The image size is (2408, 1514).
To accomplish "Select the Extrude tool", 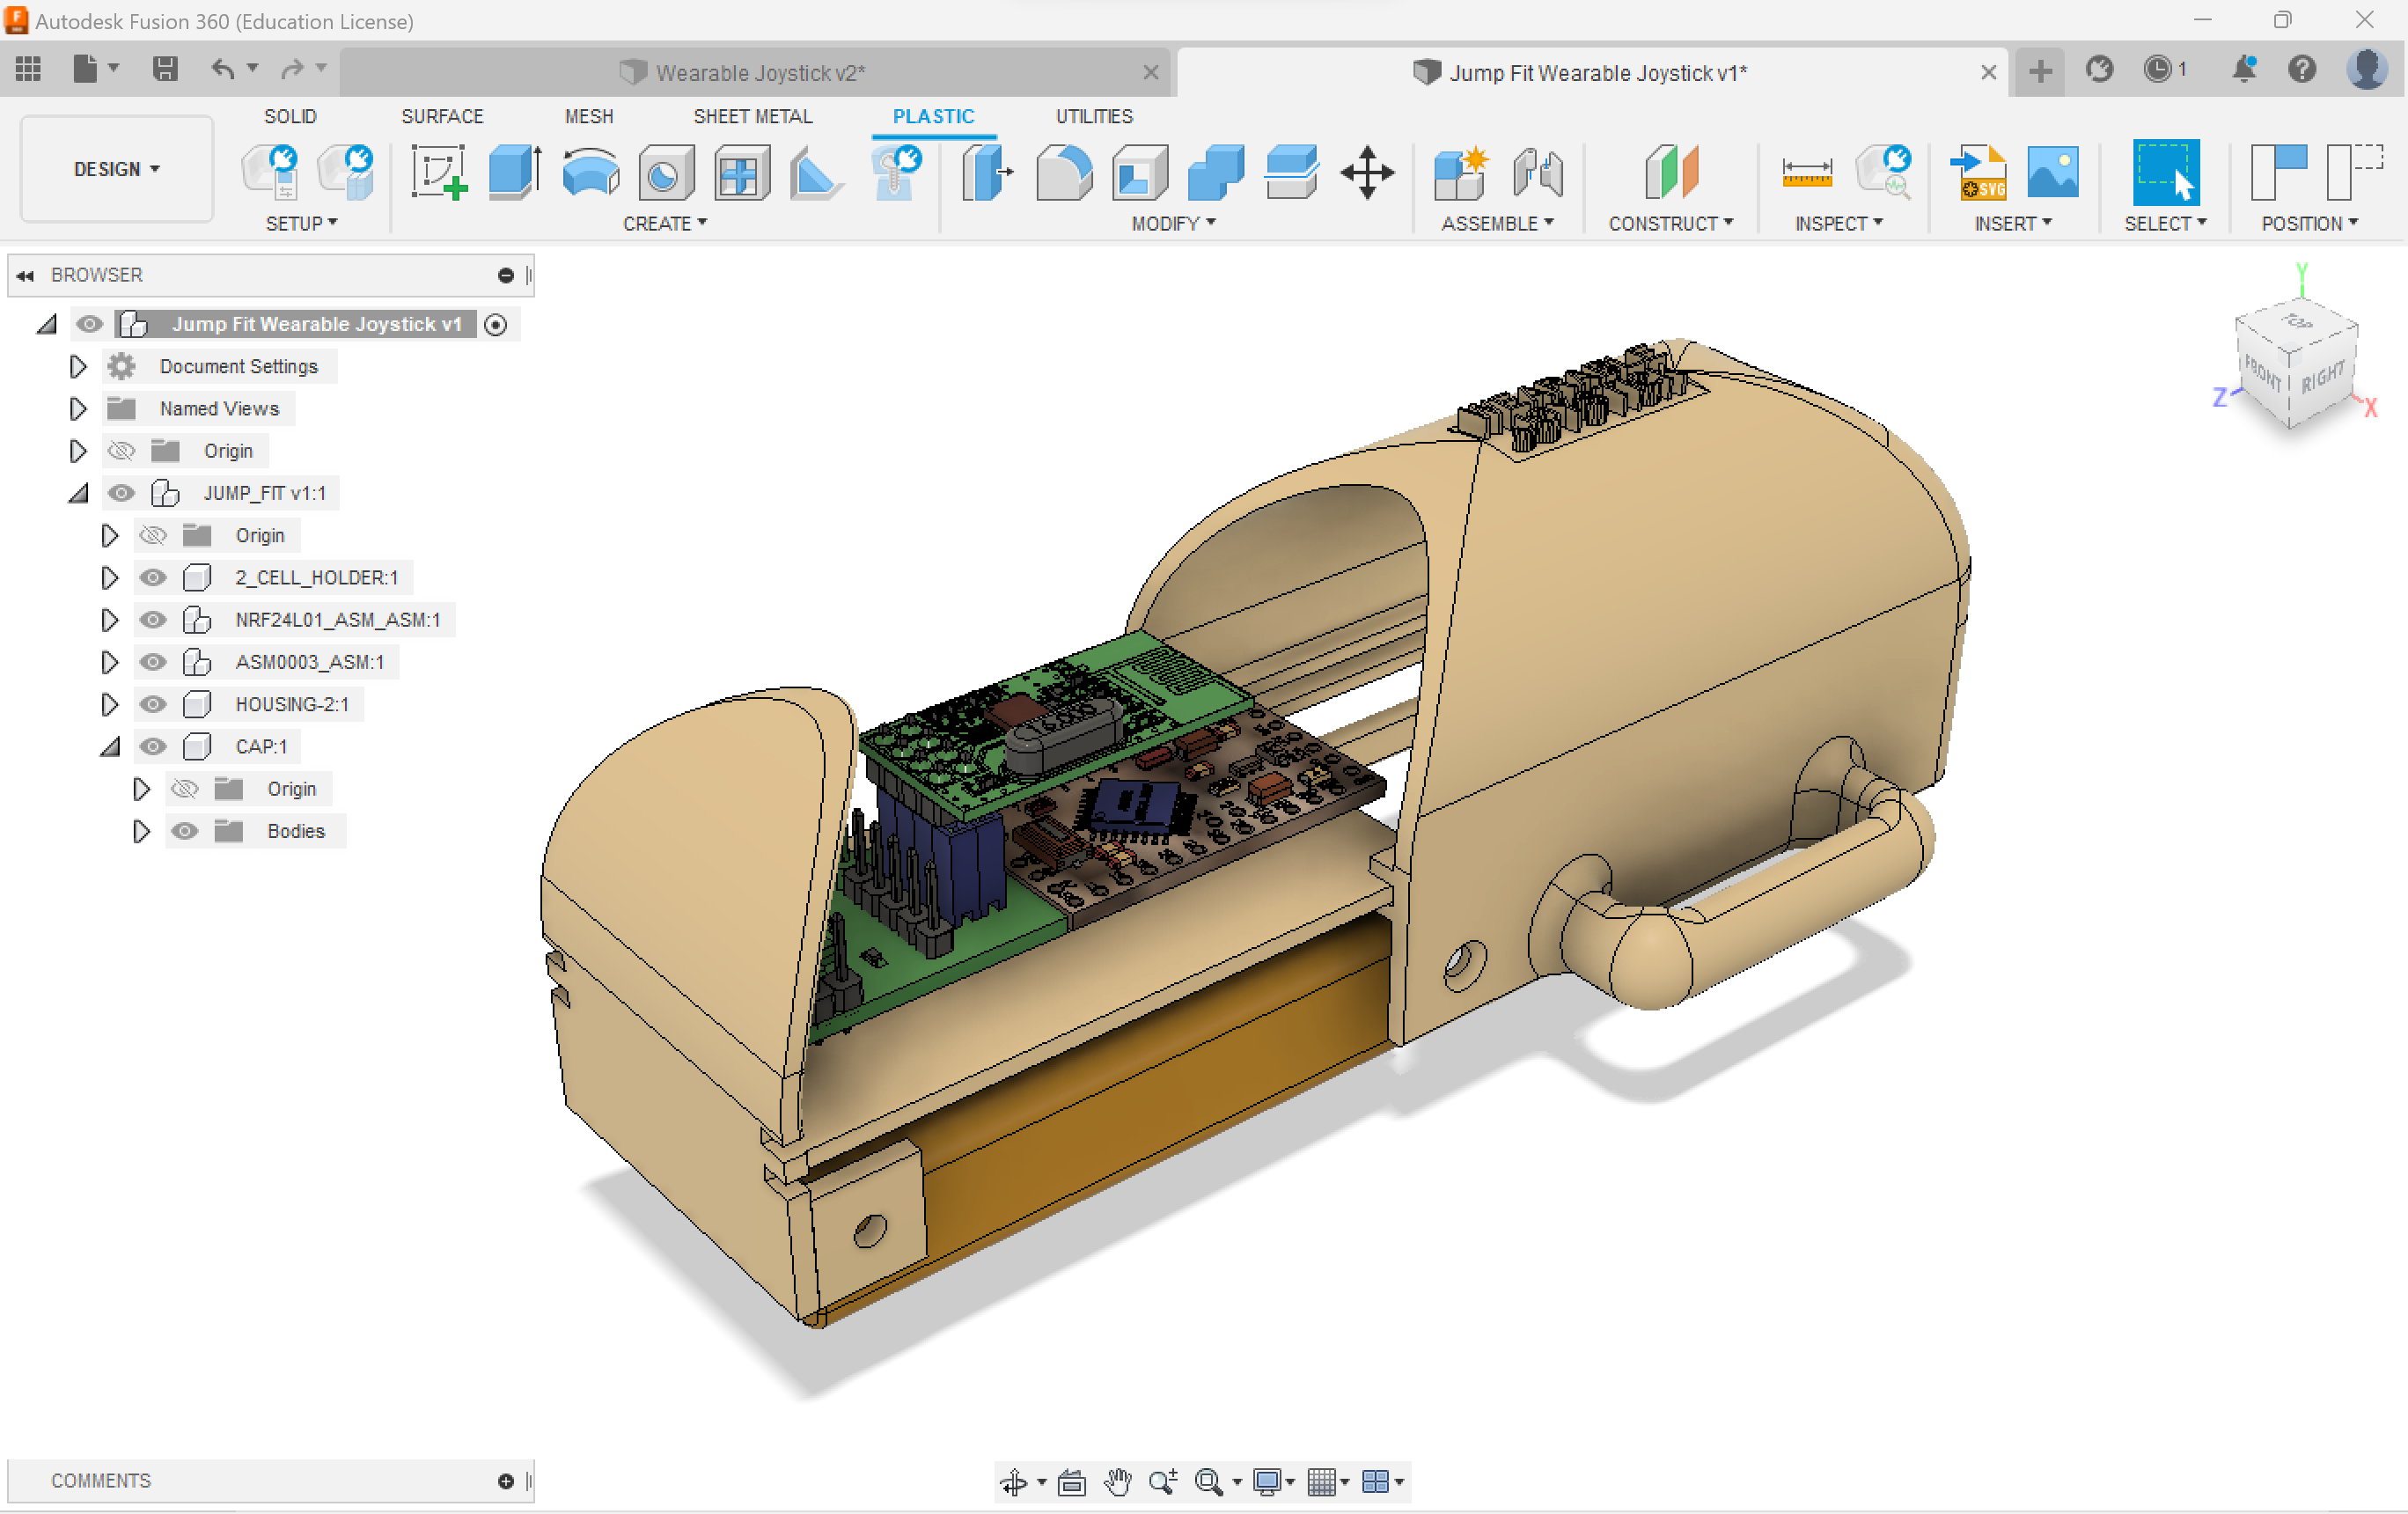I will (x=515, y=172).
